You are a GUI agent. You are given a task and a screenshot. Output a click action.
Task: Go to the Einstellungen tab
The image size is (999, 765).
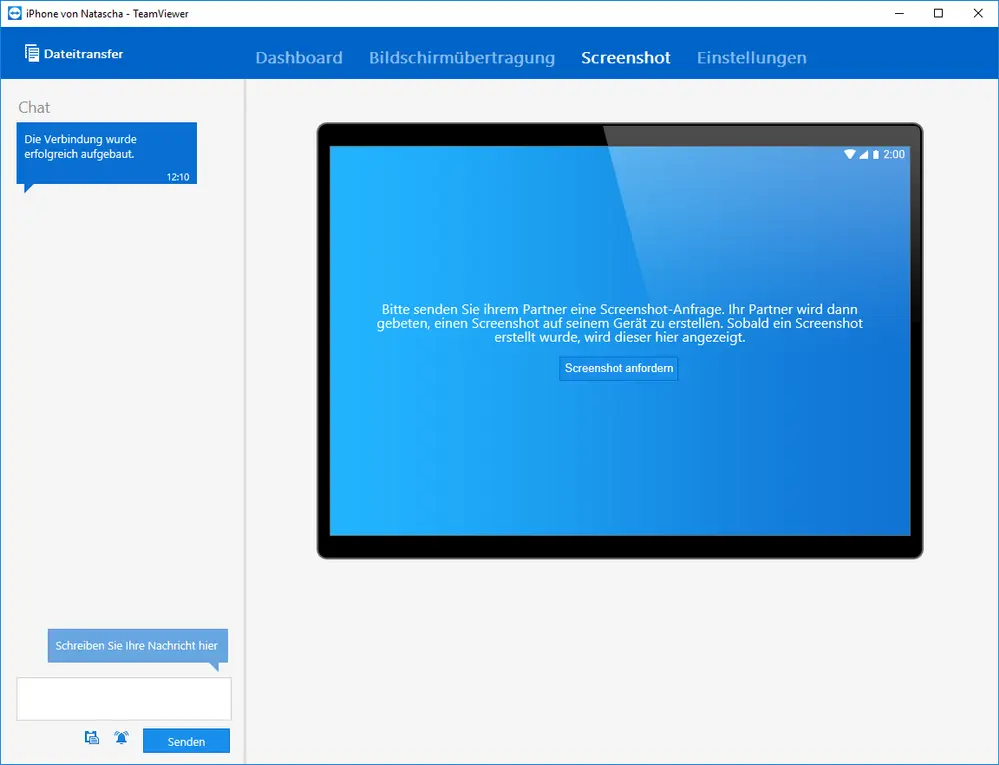[x=752, y=57]
